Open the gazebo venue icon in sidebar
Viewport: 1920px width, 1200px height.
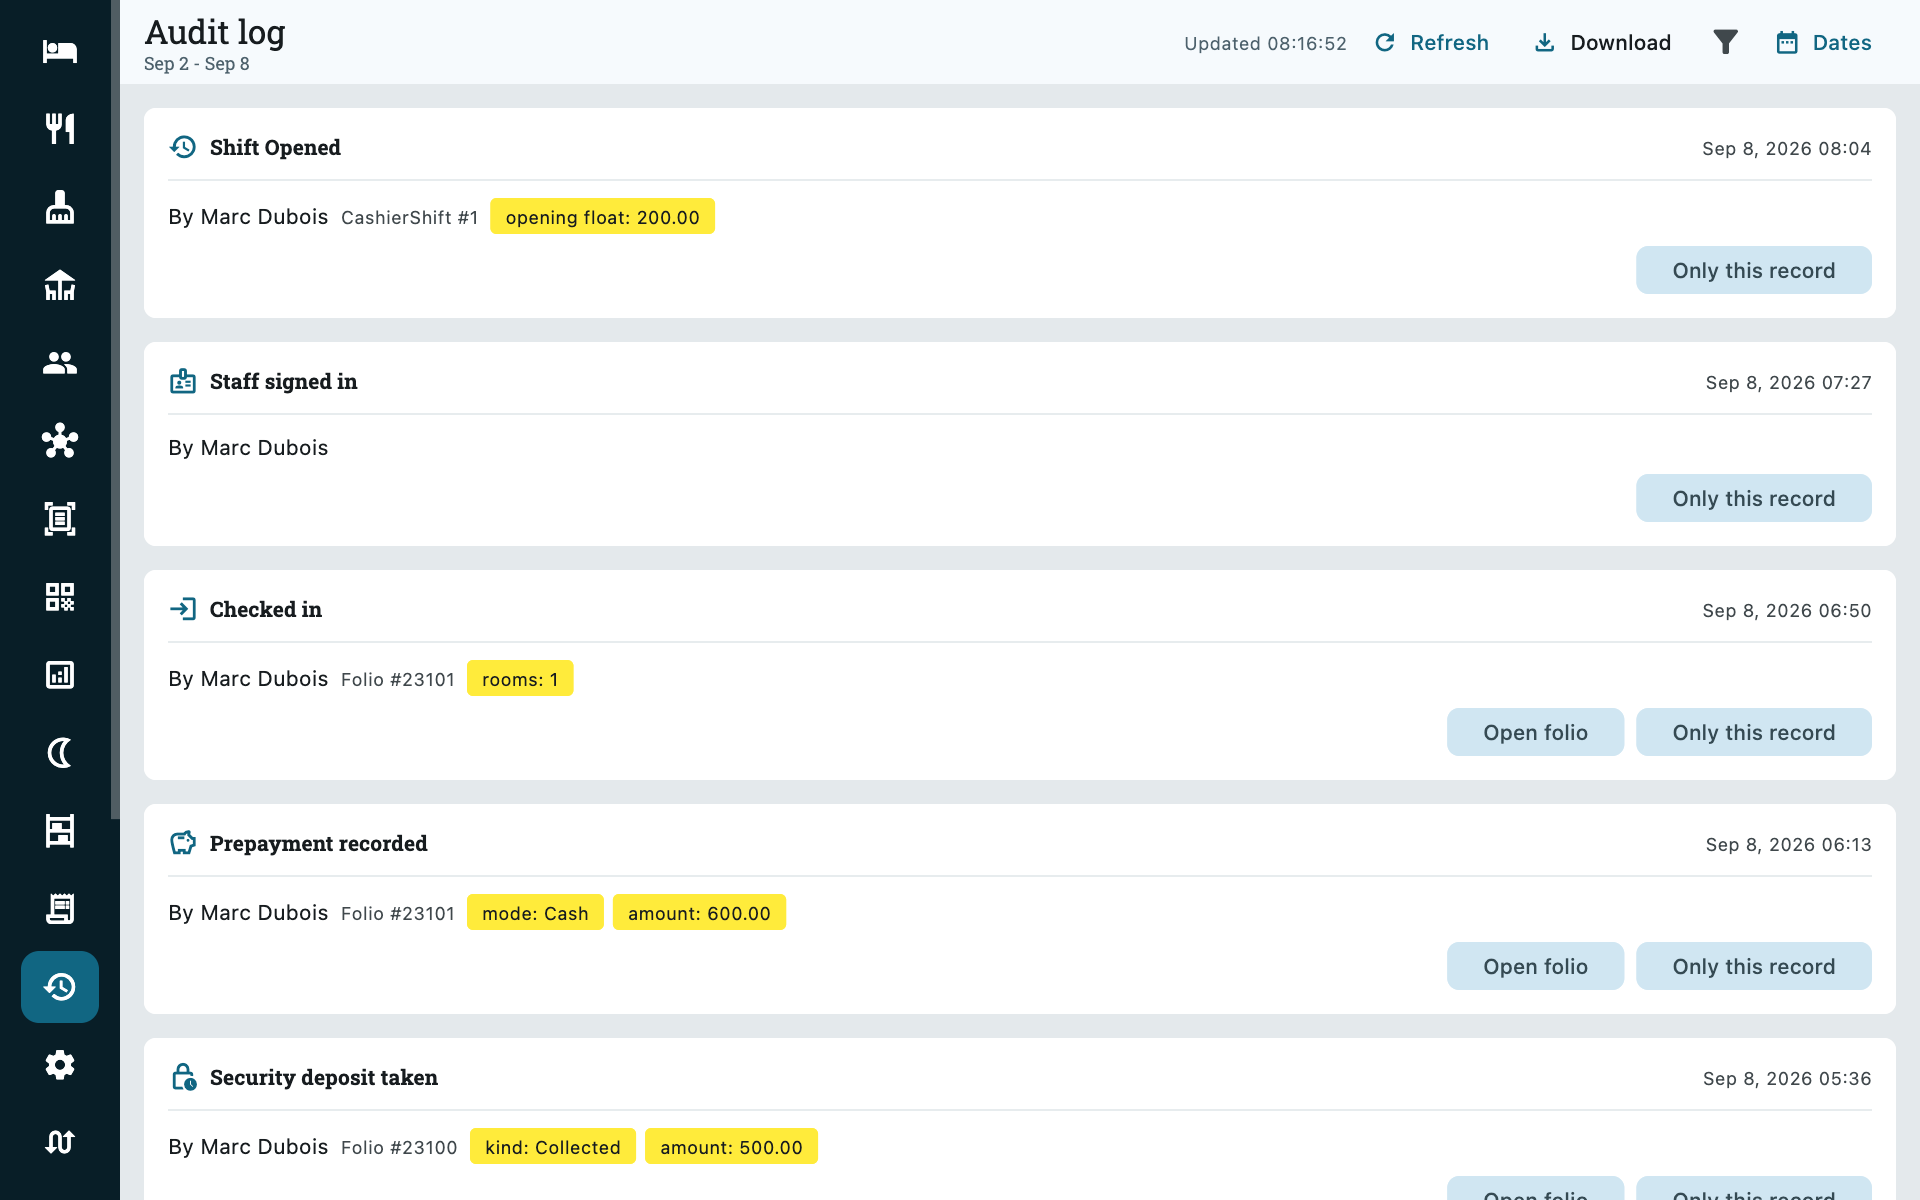(x=60, y=285)
